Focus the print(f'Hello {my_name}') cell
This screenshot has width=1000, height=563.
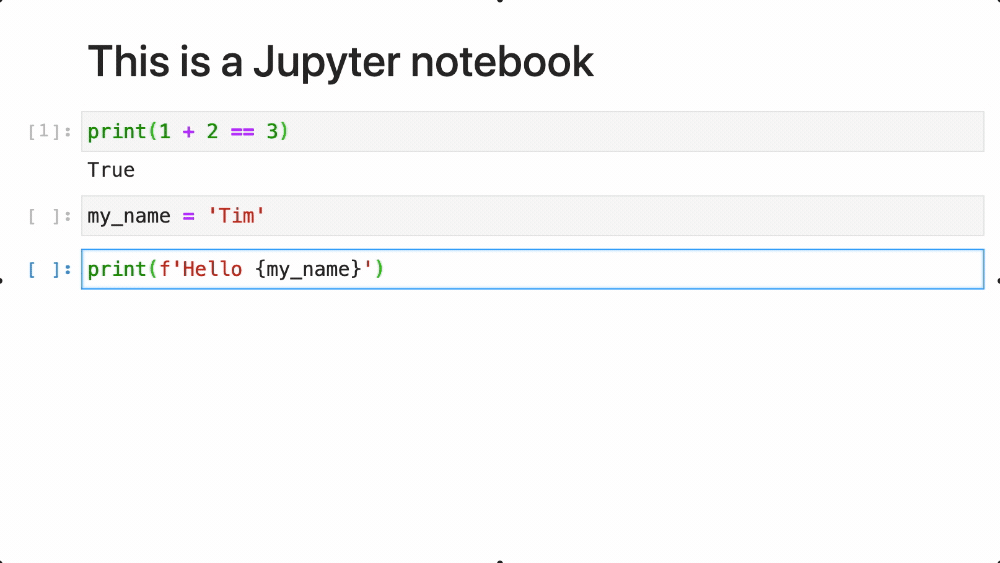click(533, 269)
